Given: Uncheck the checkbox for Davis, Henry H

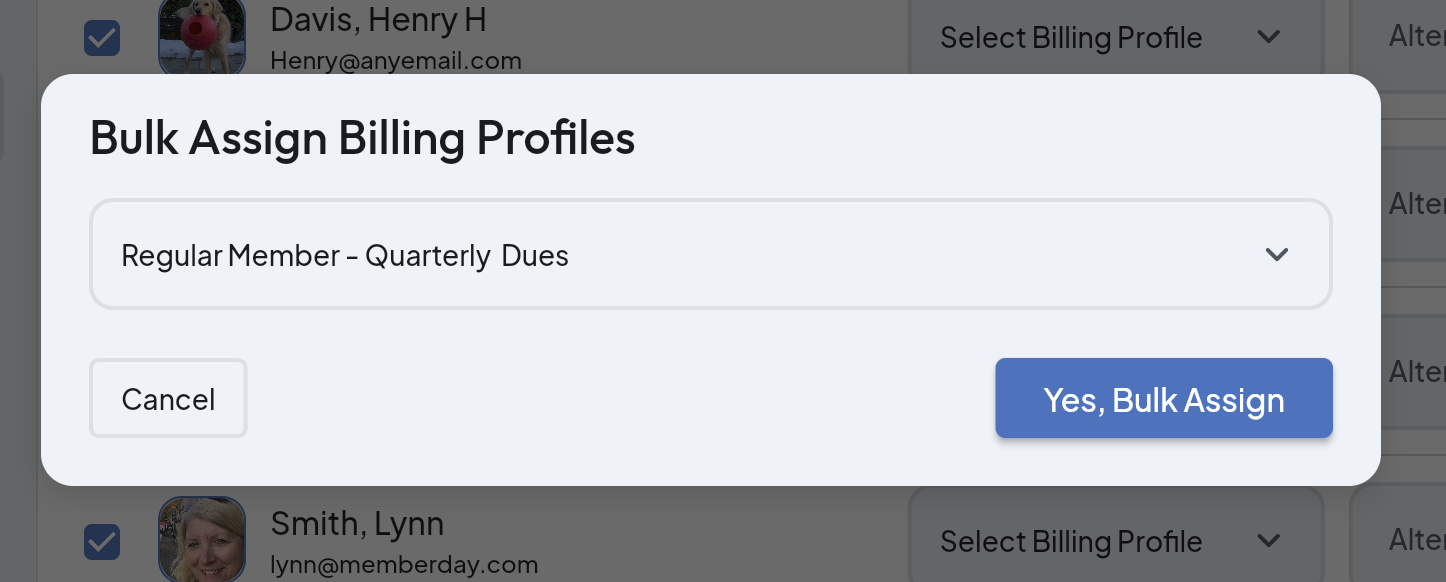Looking at the screenshot, I should [x=102, y=38].
